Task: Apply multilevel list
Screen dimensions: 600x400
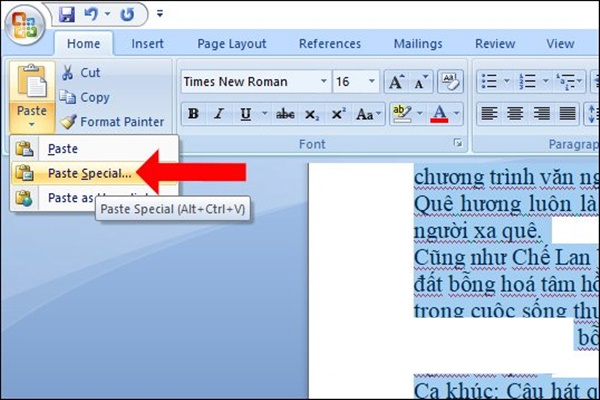Action: [x=565, y=81]
